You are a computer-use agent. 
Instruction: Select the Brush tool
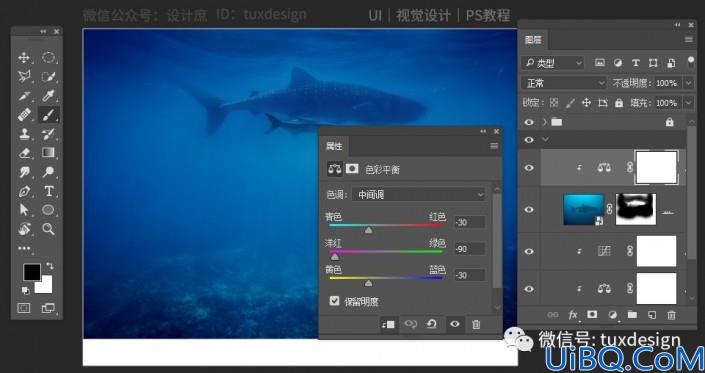tap(48, 115)
